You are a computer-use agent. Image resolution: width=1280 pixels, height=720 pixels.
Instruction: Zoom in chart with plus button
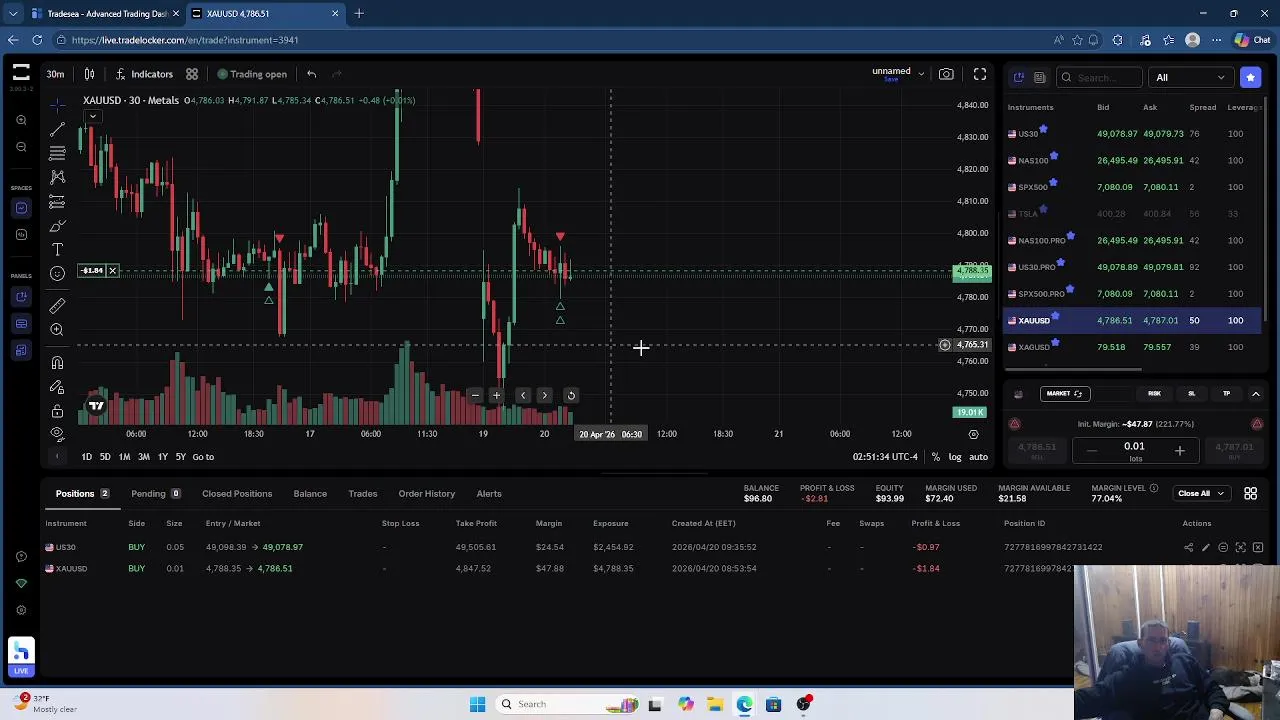point(496,395)
